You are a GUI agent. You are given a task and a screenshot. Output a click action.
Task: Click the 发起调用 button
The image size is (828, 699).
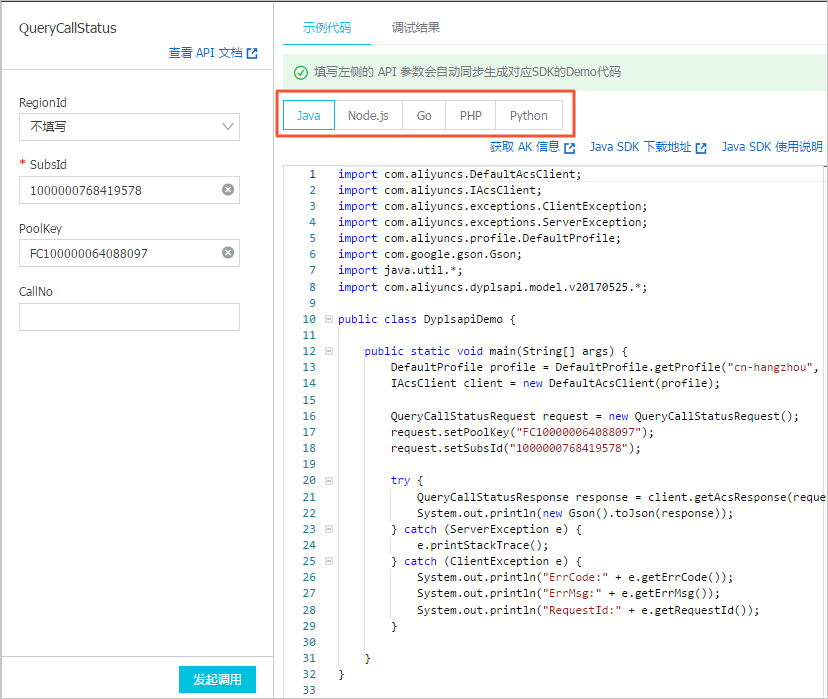[217, 679]
